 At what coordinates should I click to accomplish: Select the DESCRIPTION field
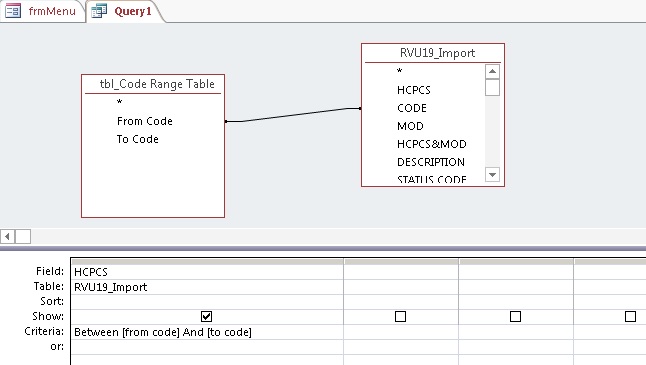tap(431, 162)
